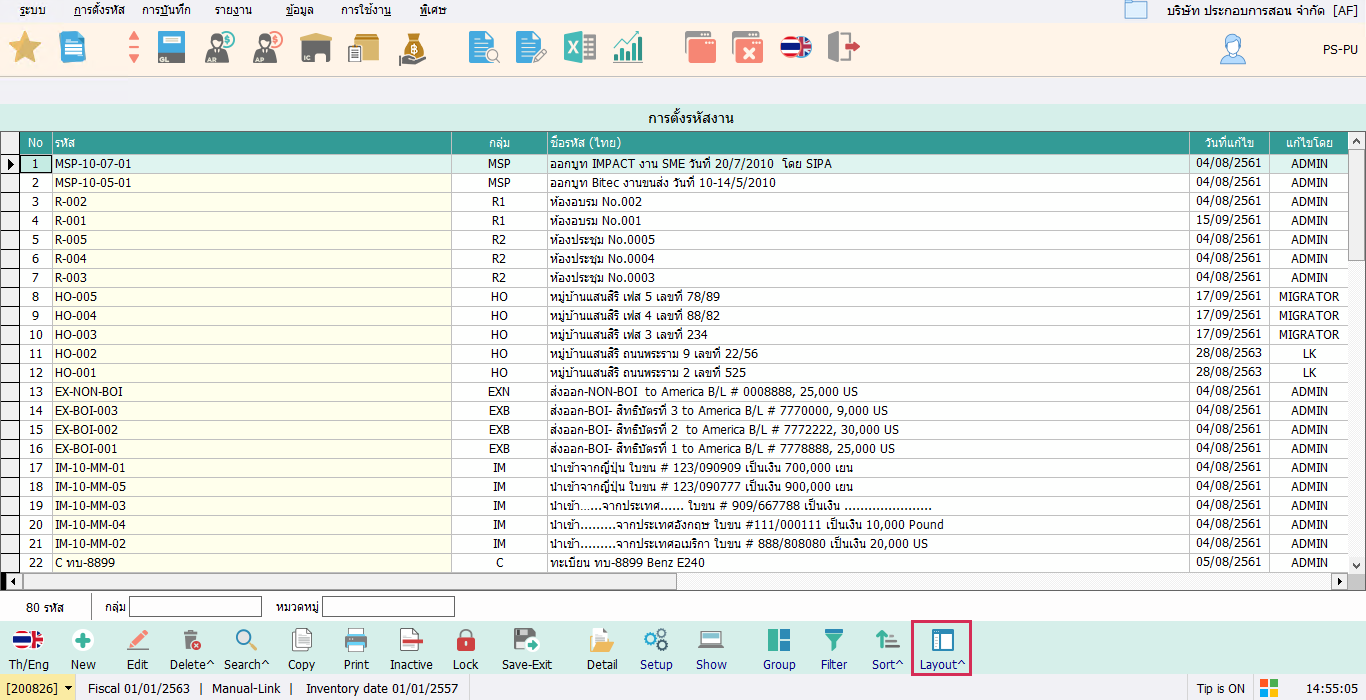
Task: Open the 200826 database dropdown arrow
Action: [68, 688]
